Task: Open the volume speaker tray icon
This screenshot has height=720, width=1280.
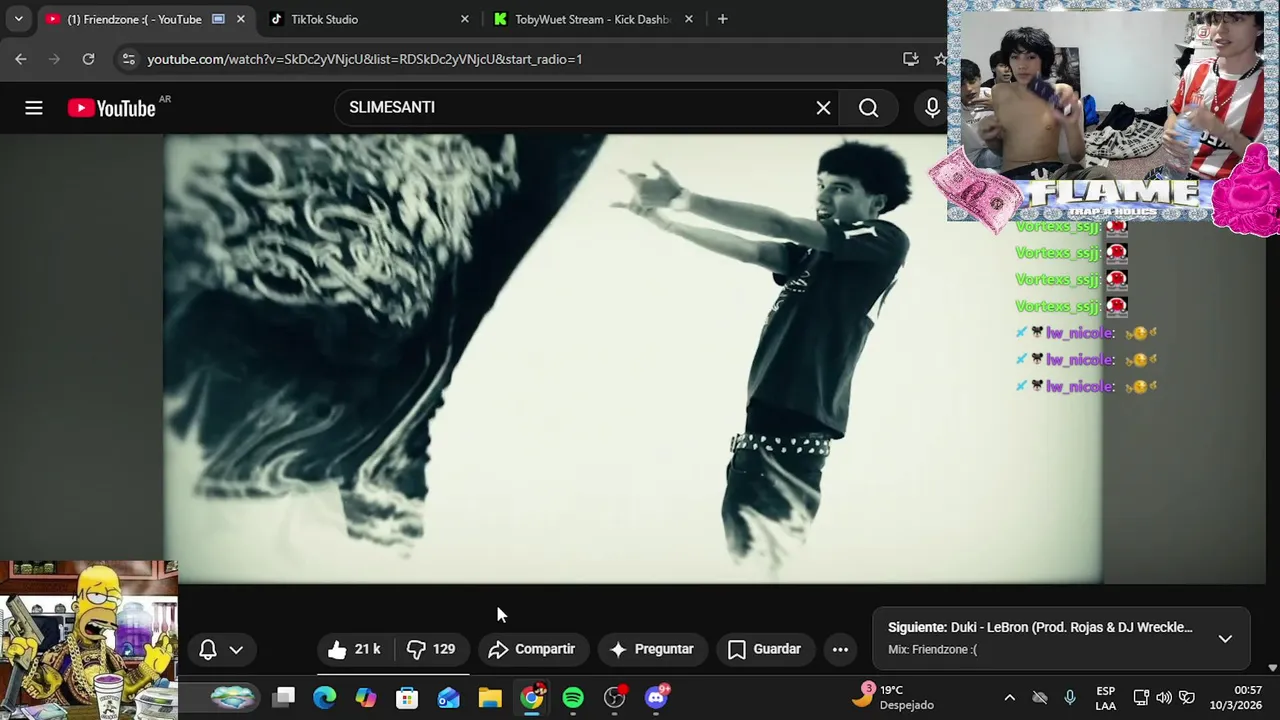Action: (x=1164, y=697)
